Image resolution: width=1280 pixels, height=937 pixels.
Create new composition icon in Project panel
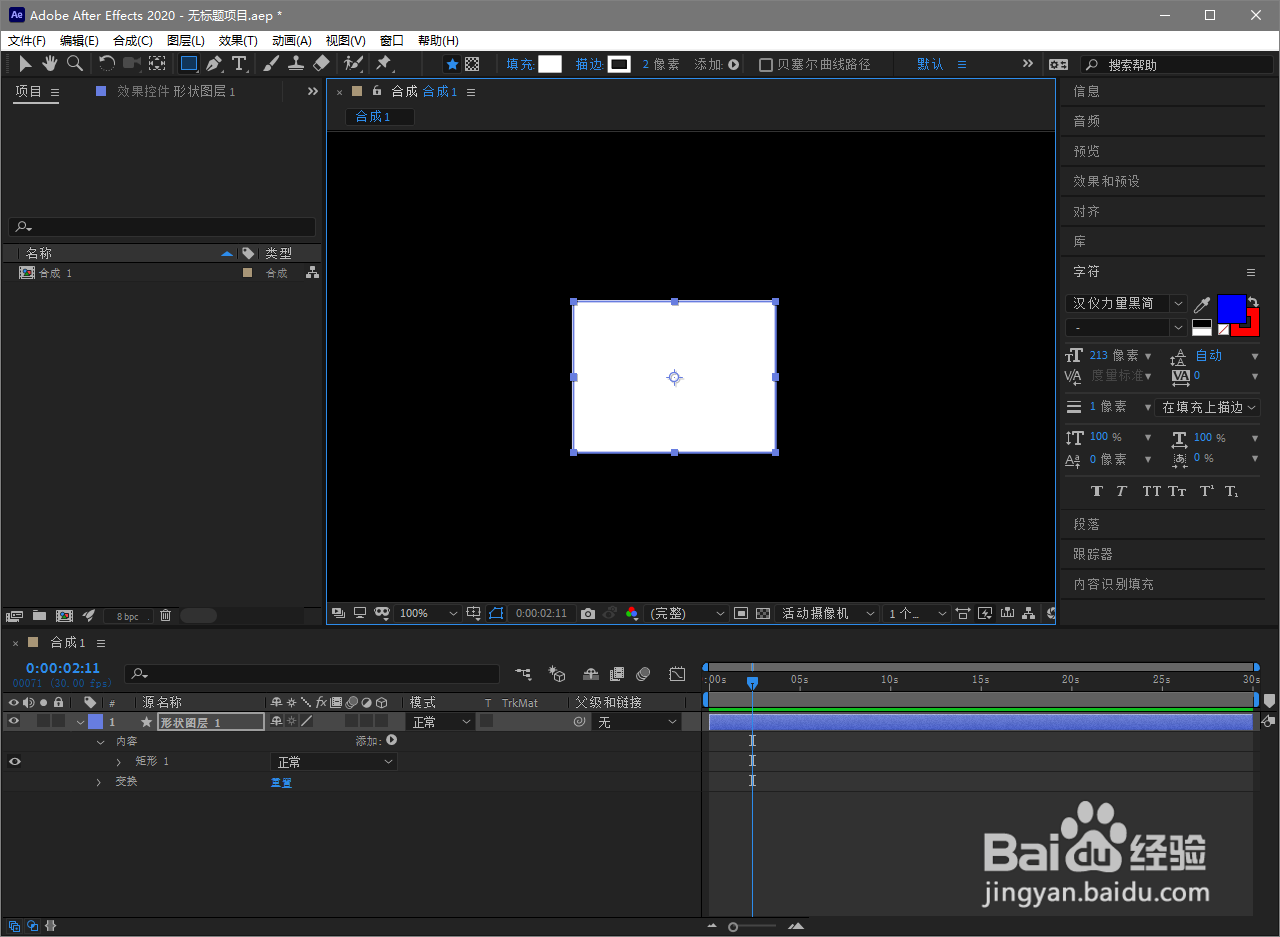[64, 616]
